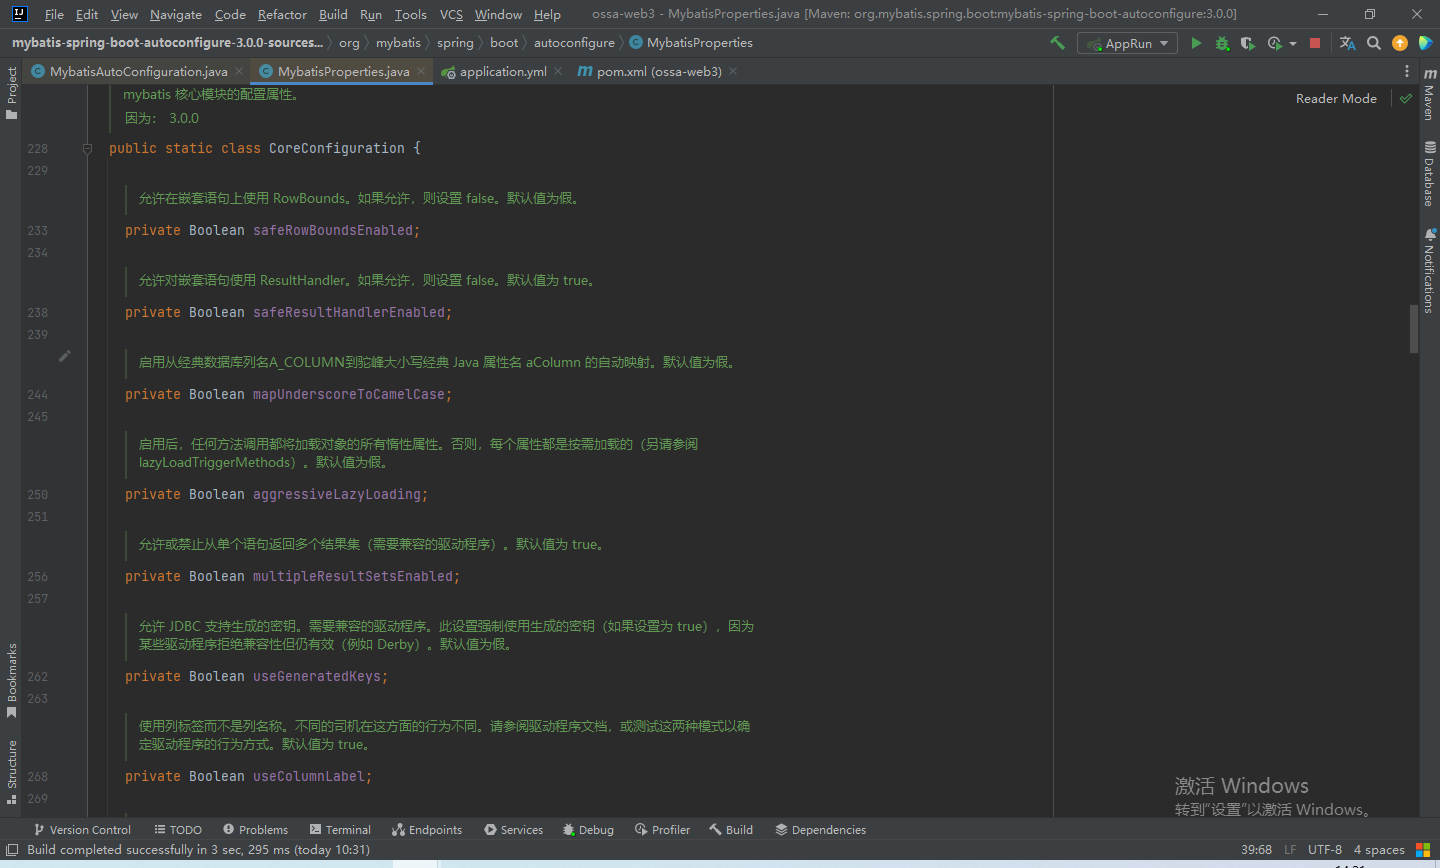Open the Translate tool icon

pos(1347,43)
